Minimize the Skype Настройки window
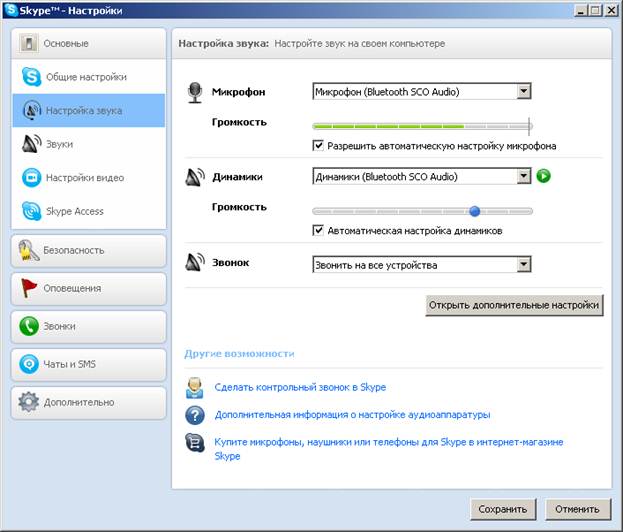The height and width of the screenshot is (532, 623). click(581, 10)
